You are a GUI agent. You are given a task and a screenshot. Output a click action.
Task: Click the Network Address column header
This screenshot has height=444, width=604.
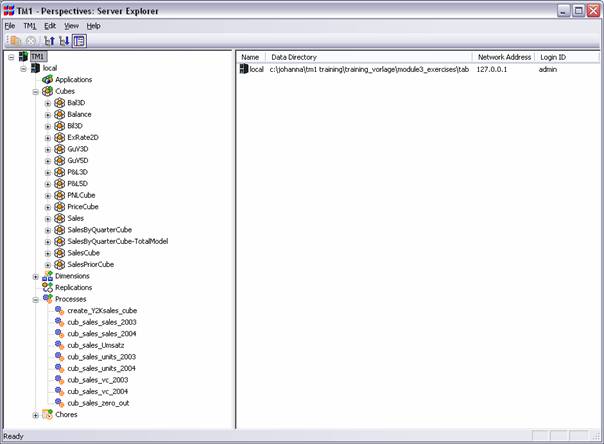[503, 57]
